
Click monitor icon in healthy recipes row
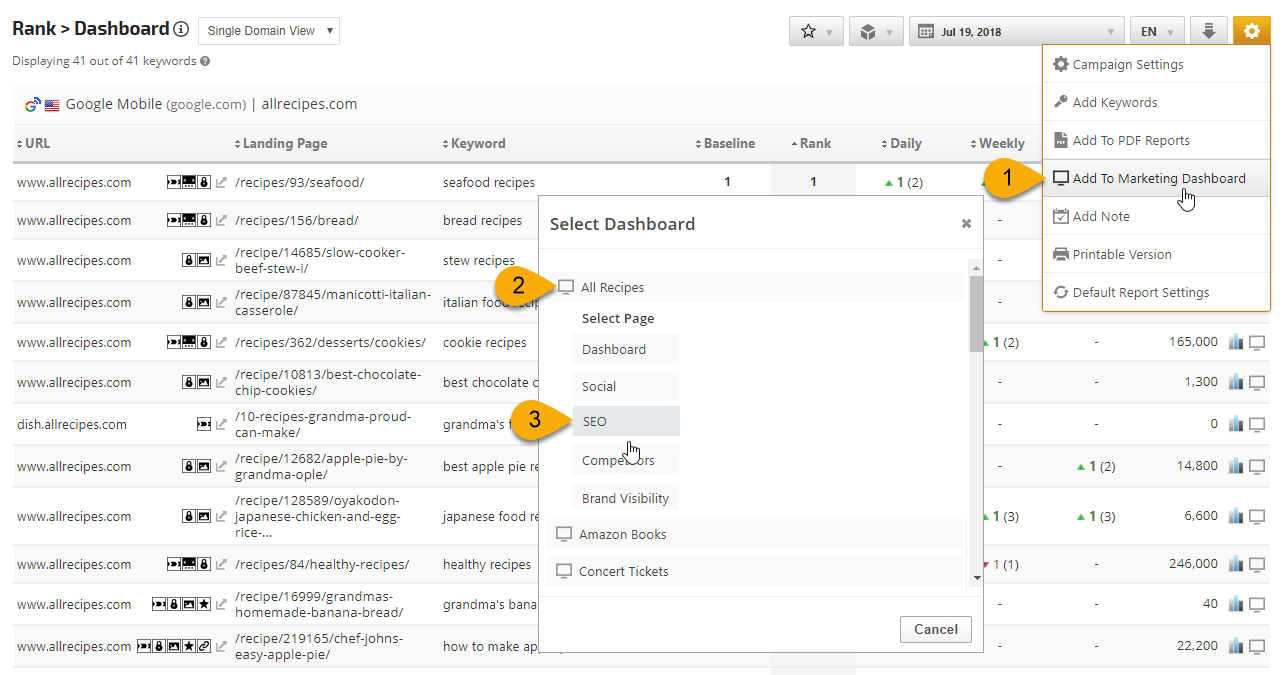click(x=1257, y=564)
